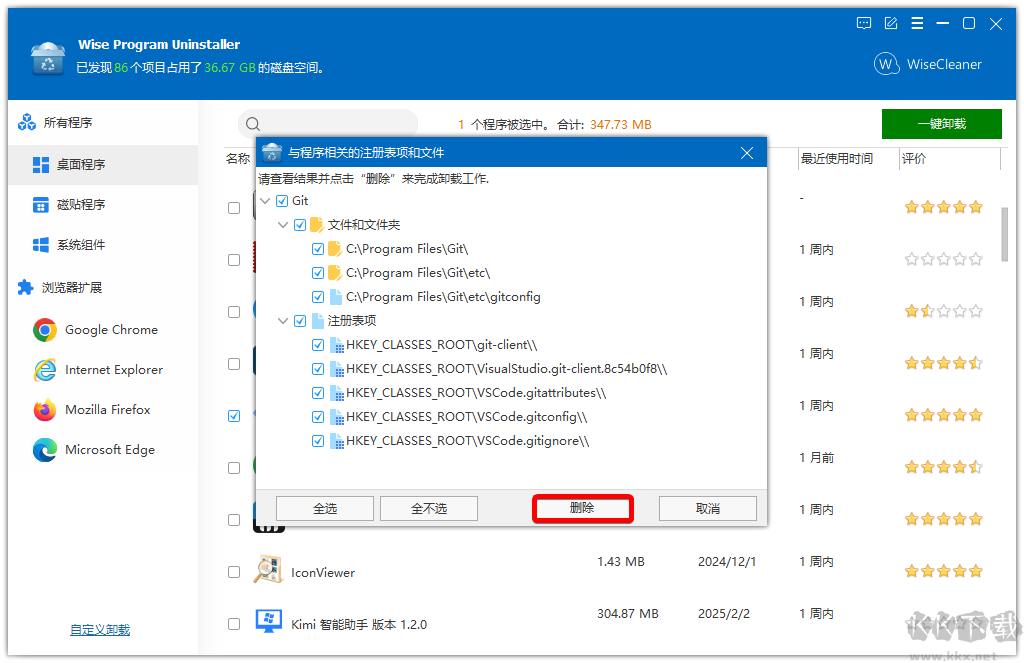The width and height of the screenshot is (1024, 663).
Task: Click the 取消 button
Action: click(708, 508)
